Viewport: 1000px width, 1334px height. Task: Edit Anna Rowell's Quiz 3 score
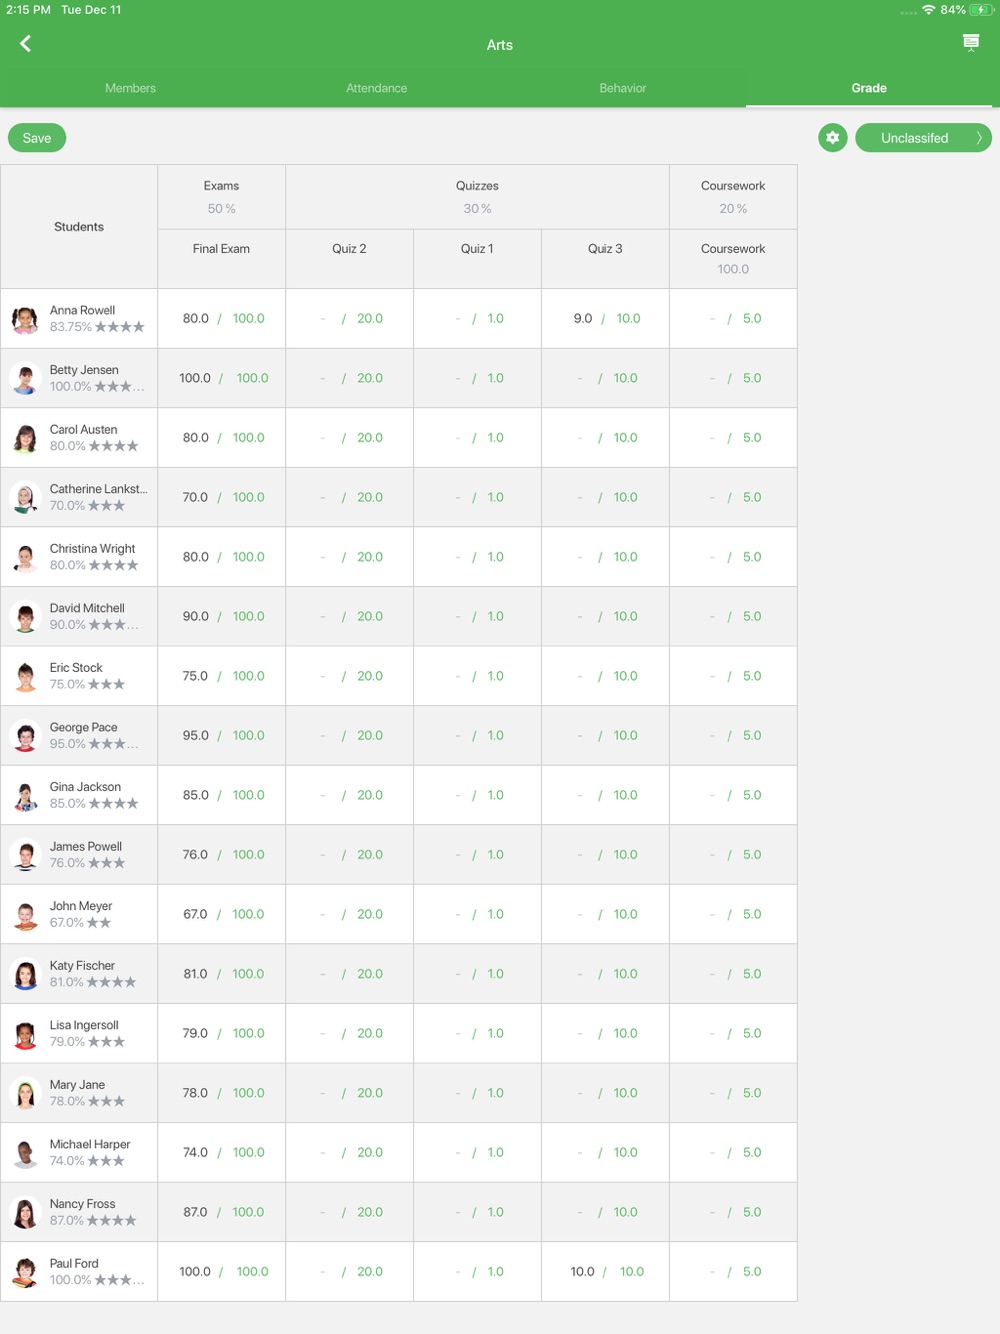coord(583,319)
